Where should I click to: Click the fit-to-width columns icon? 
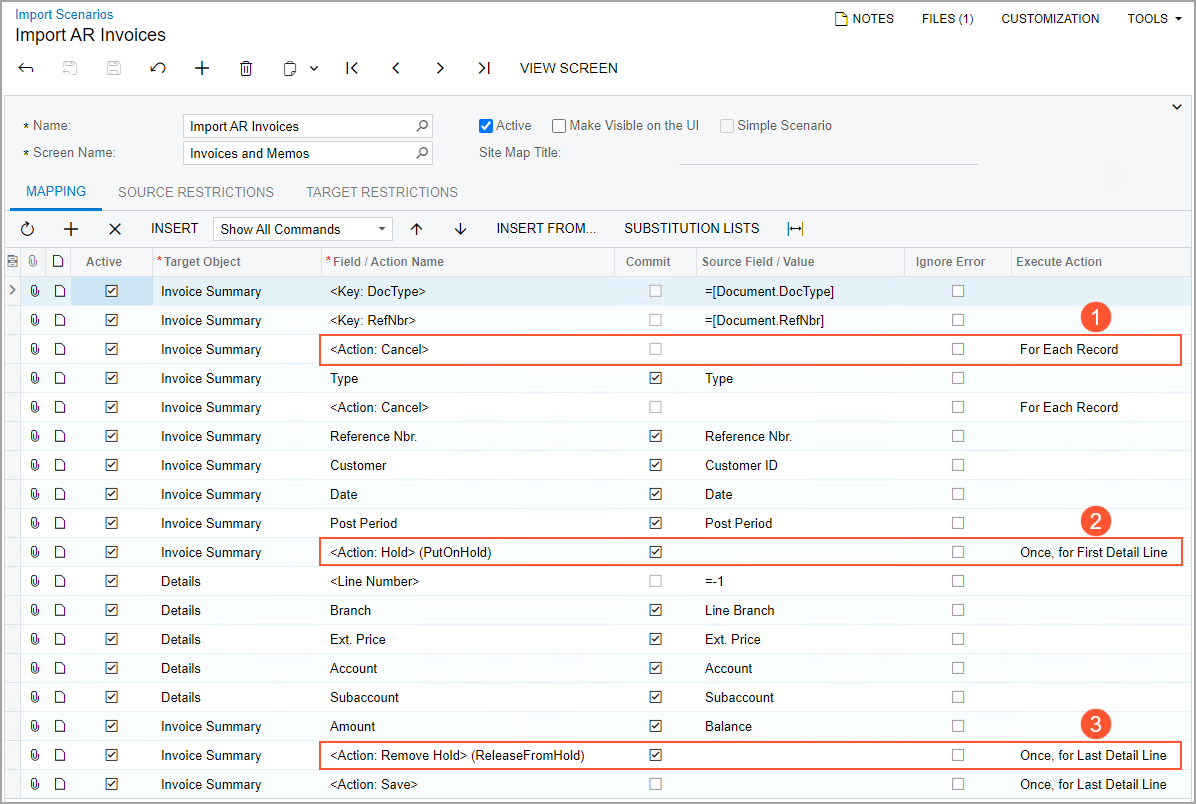click(x=795, y=229)
